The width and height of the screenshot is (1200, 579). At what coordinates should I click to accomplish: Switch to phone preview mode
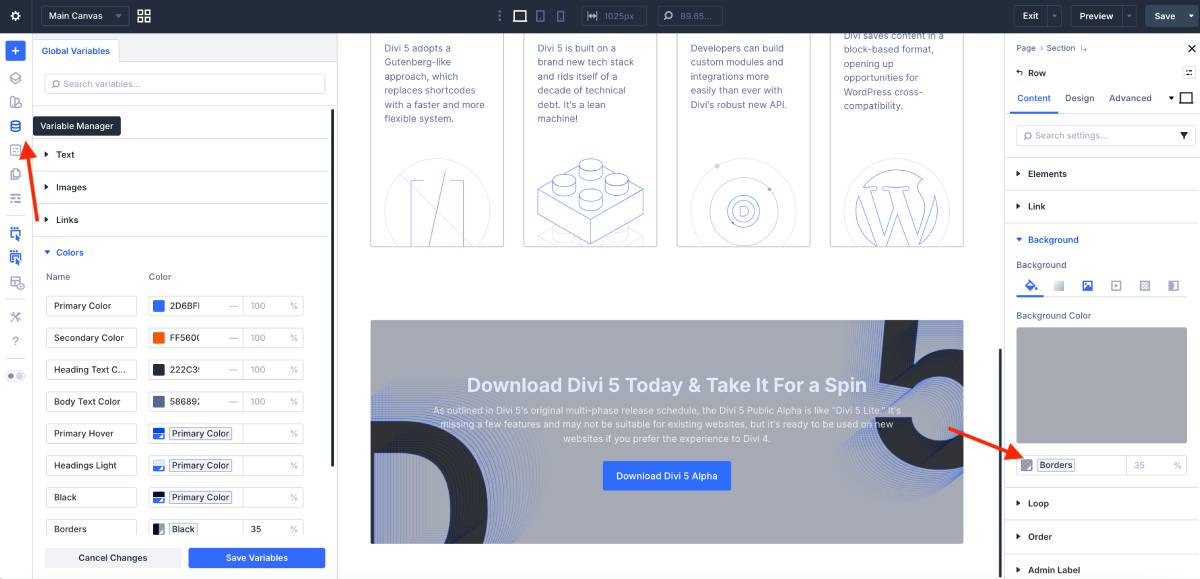pyautogui.click(x=560, y=15)
